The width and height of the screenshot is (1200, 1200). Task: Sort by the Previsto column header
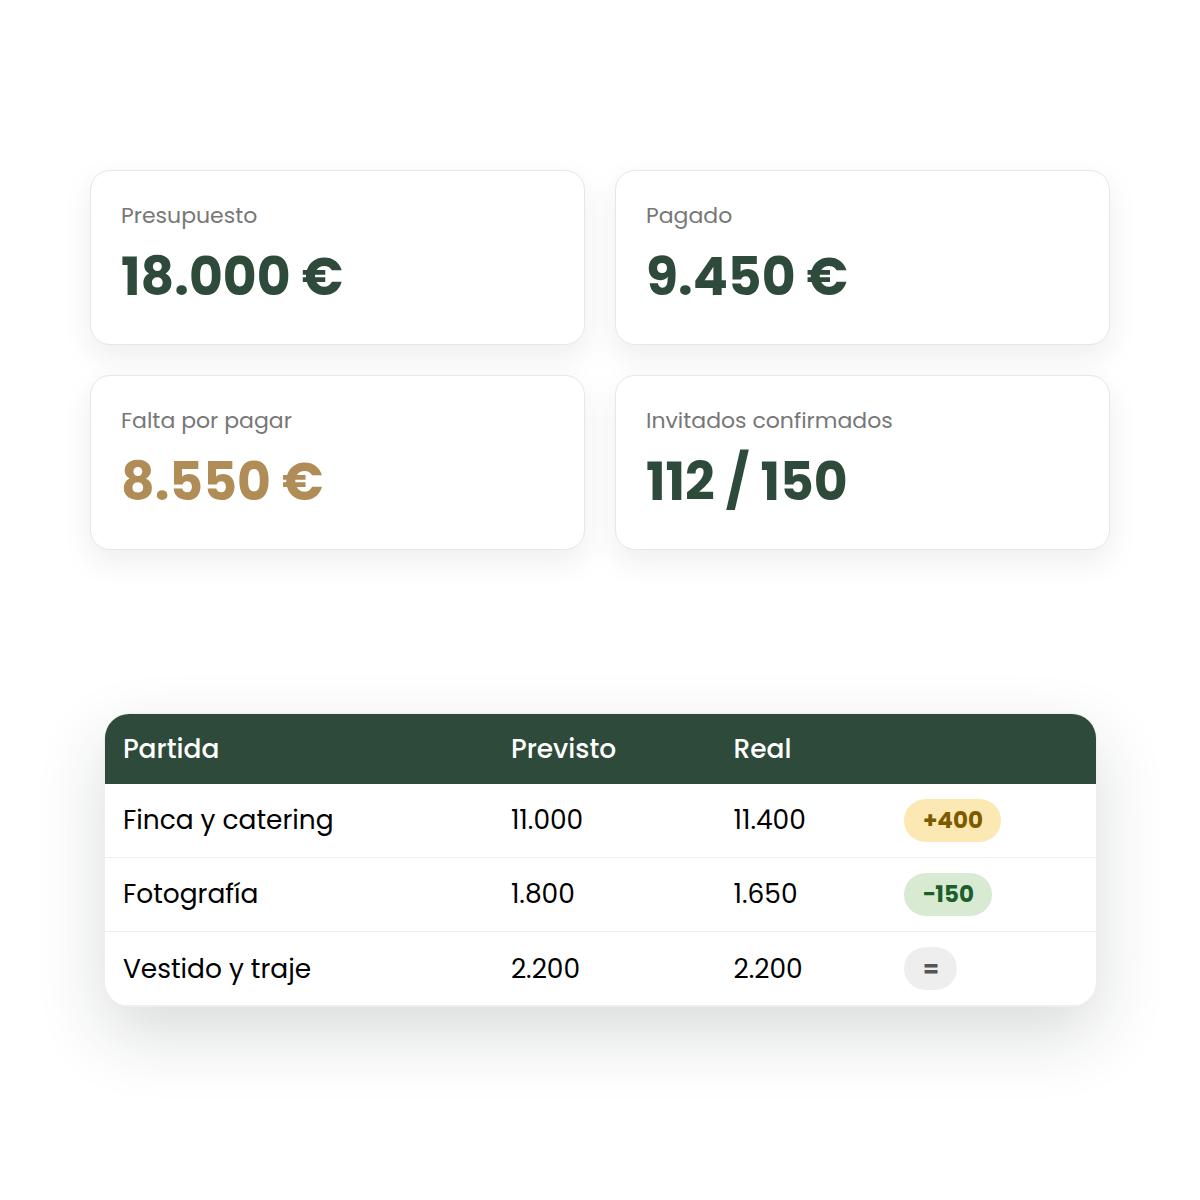coord(563,749)
